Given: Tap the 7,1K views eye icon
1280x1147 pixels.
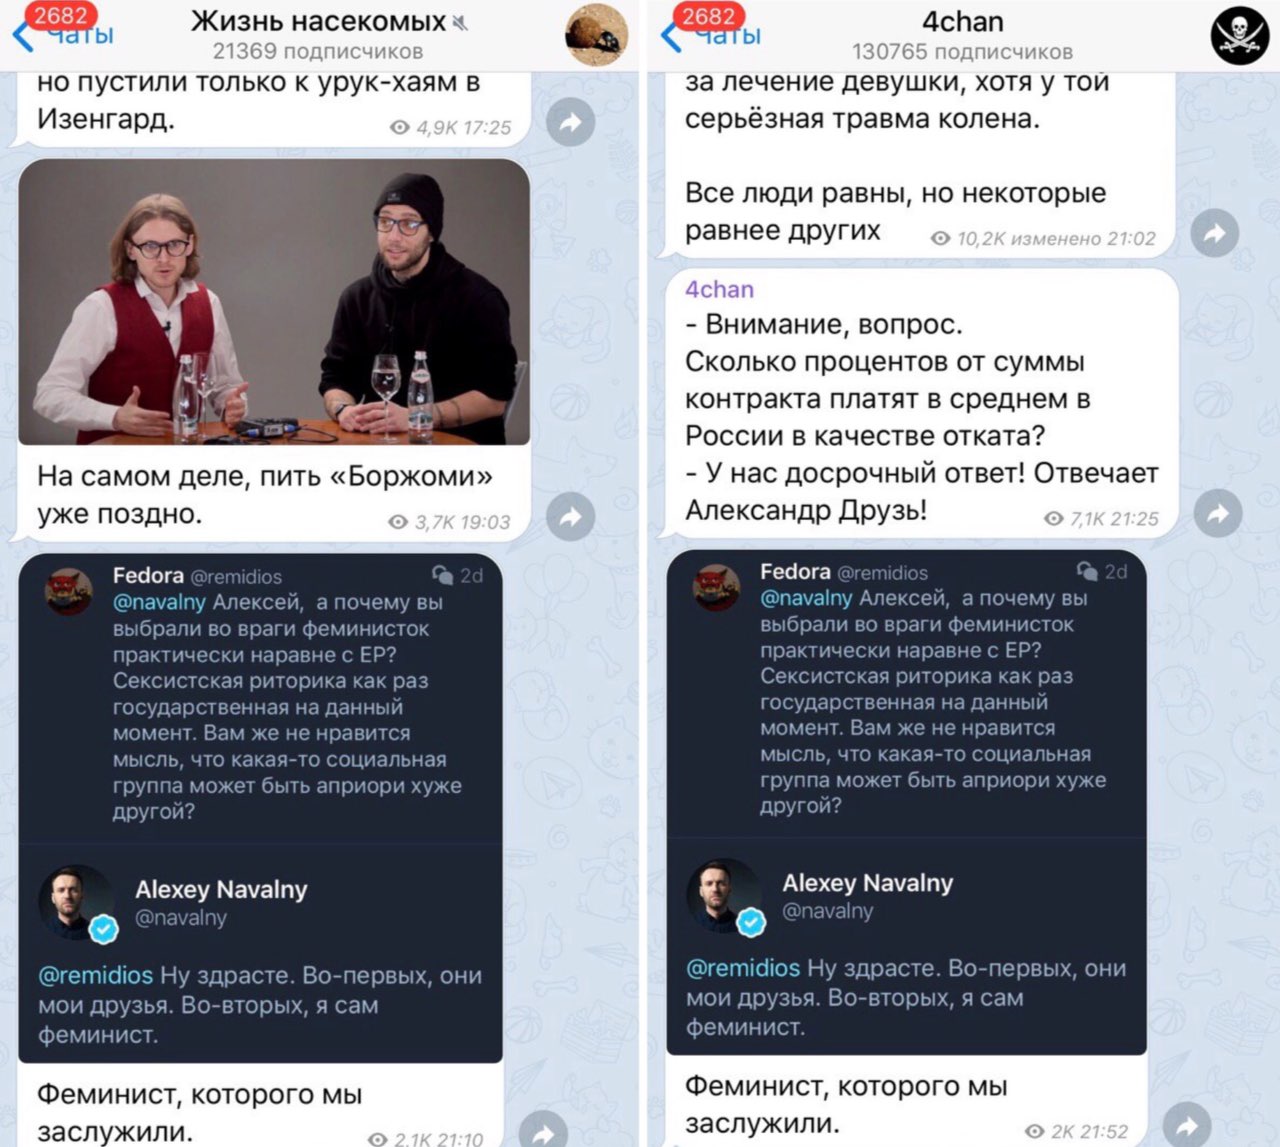Looking at the screenshot, I should coord(1053,519).
